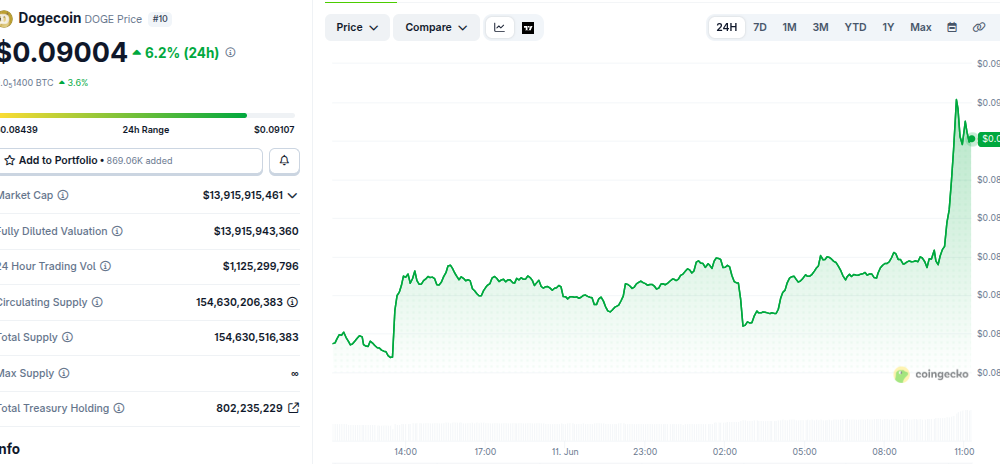Click the 869.06K added text
This screenshot has width=1000, height=464.
click(139, 161)
